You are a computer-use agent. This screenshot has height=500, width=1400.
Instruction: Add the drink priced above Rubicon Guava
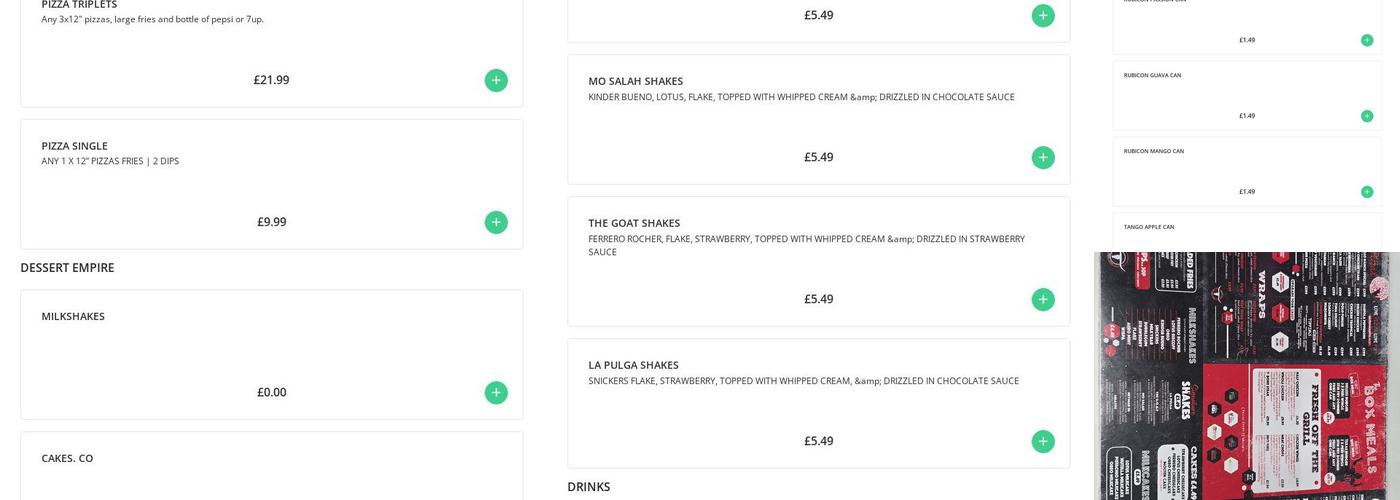(x=1367, y=40)
